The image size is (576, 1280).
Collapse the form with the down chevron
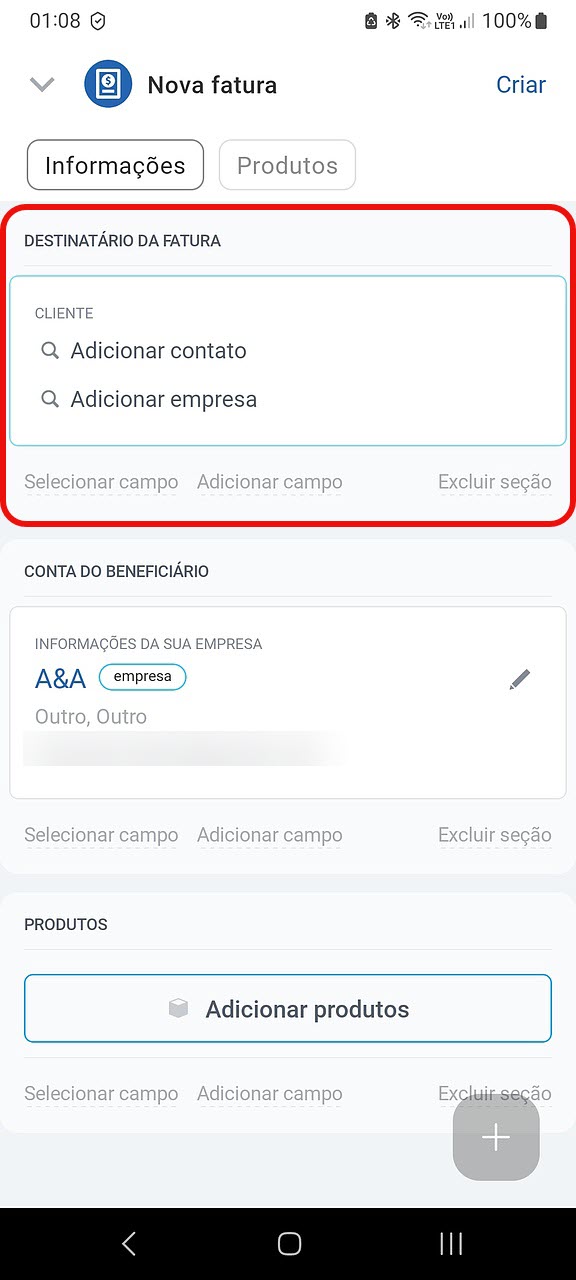(42, 85)
